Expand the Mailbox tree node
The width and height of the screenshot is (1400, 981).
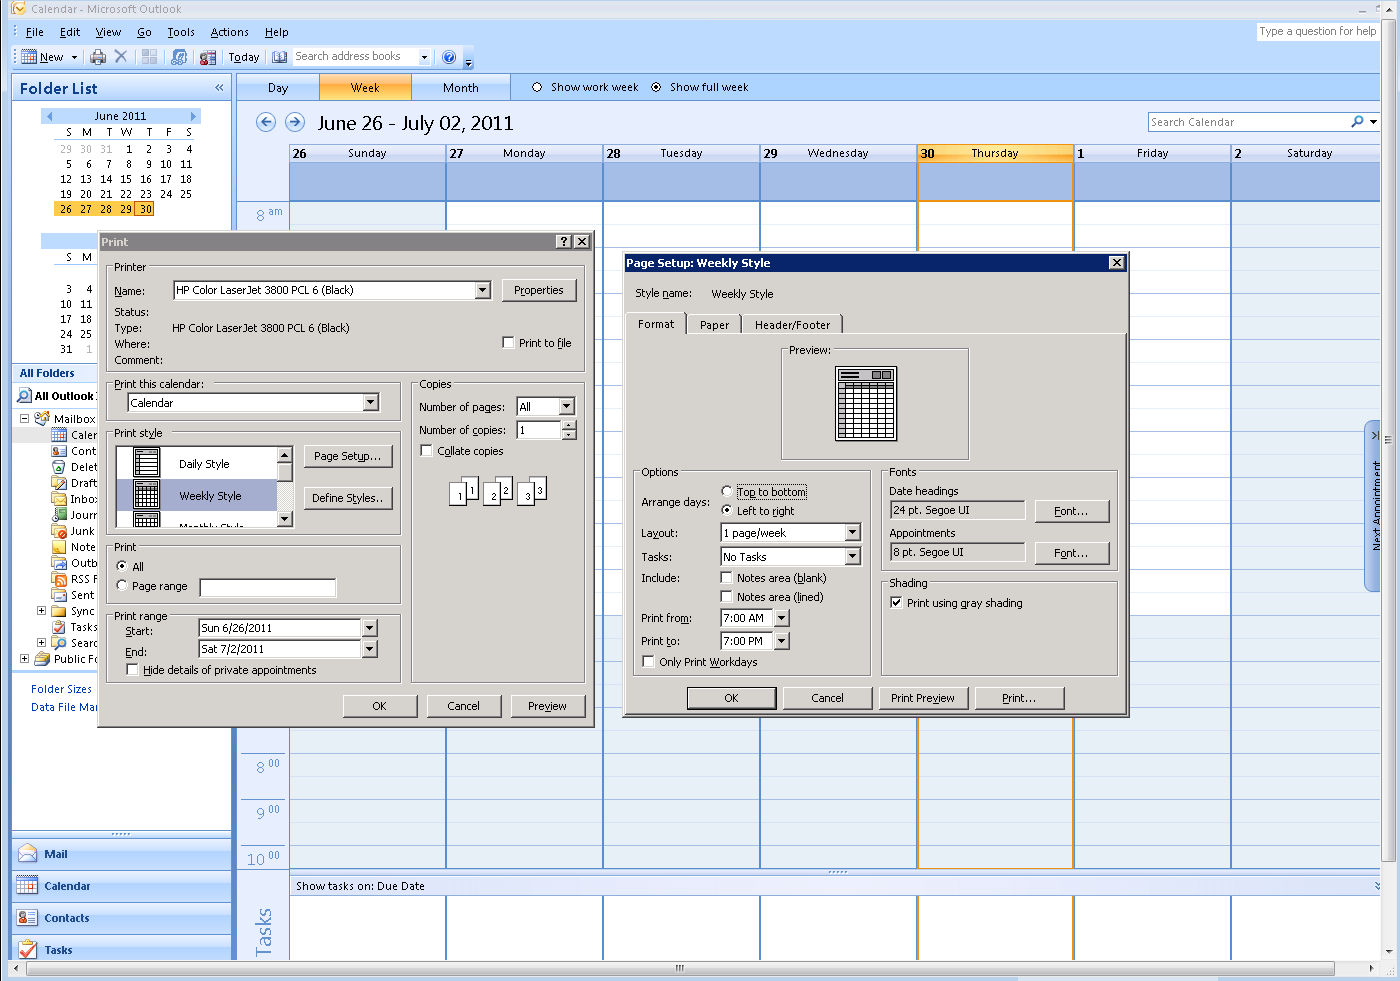click(x=24, y=418)
